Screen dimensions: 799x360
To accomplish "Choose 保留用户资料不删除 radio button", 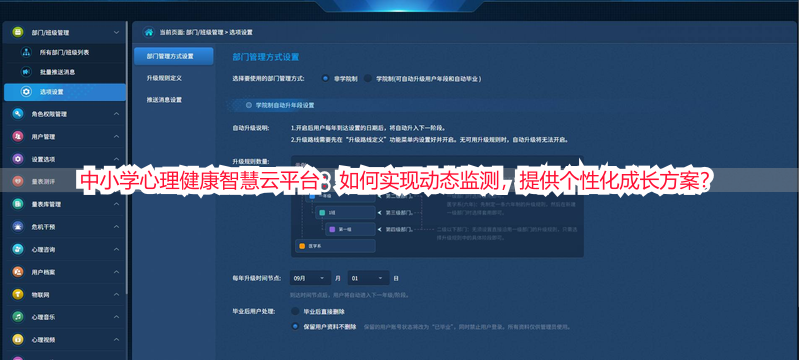I will tap(295, 326).
